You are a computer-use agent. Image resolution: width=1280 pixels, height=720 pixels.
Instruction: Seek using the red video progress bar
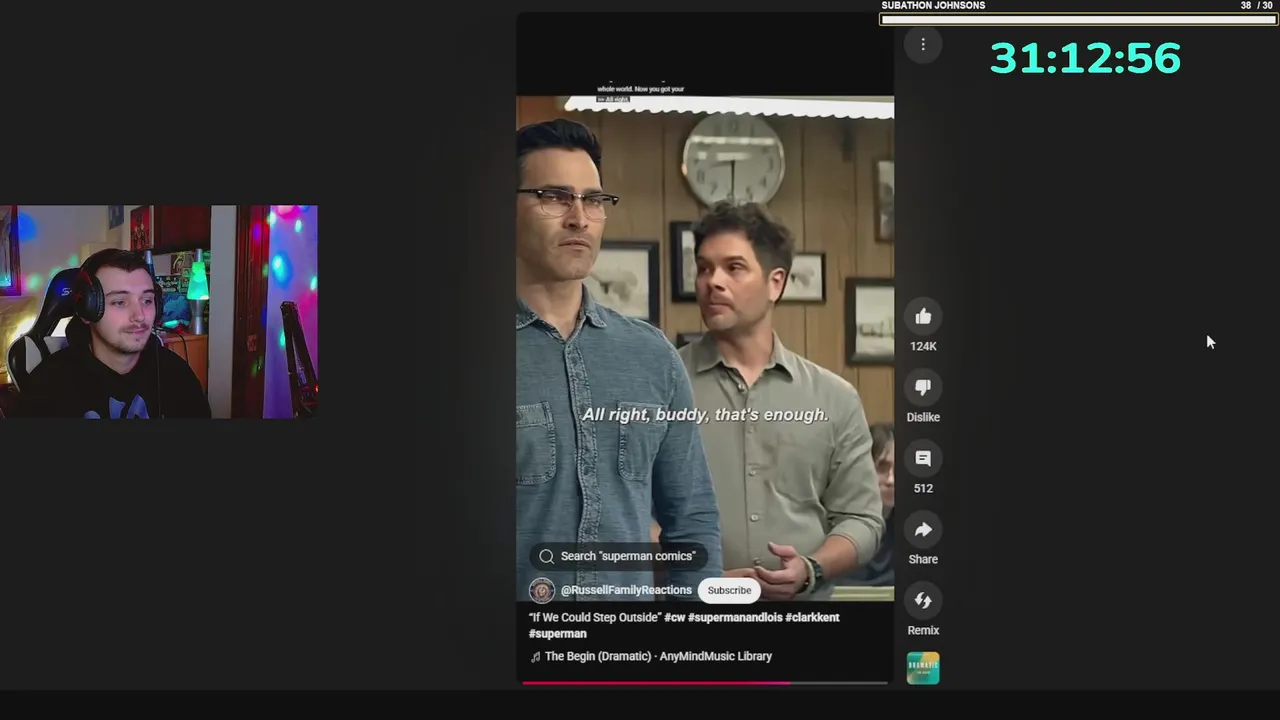pos(705,683)
